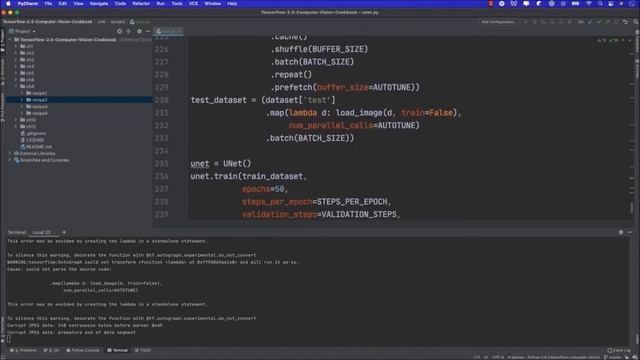Expand the ch1 folder
Viewport: 640px width, 360px height.
(x=16, y=47)
